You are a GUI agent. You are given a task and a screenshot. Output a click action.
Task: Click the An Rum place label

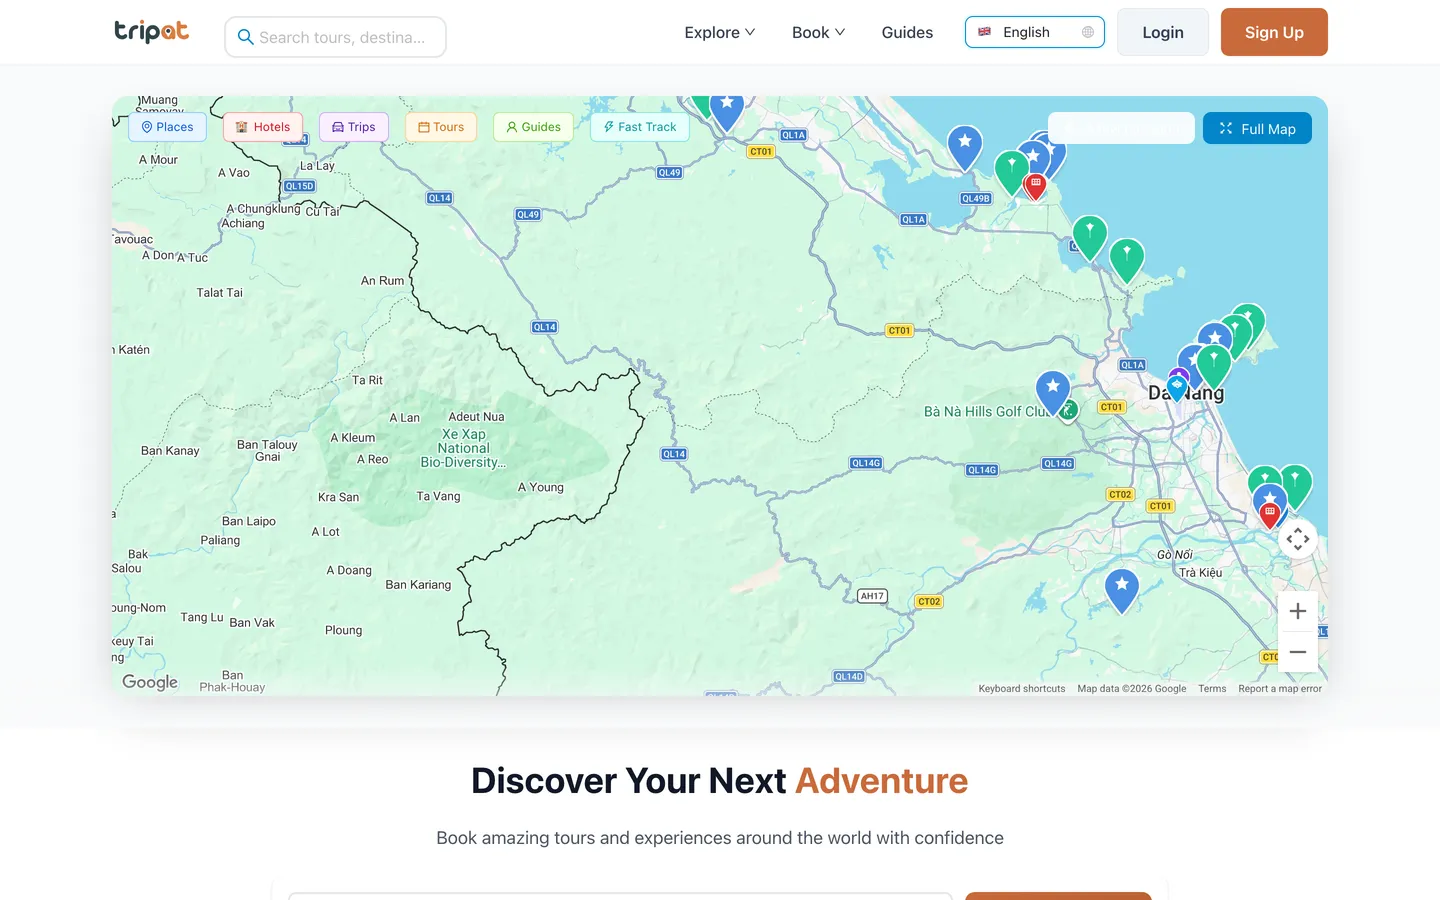(x=382, y=281)
